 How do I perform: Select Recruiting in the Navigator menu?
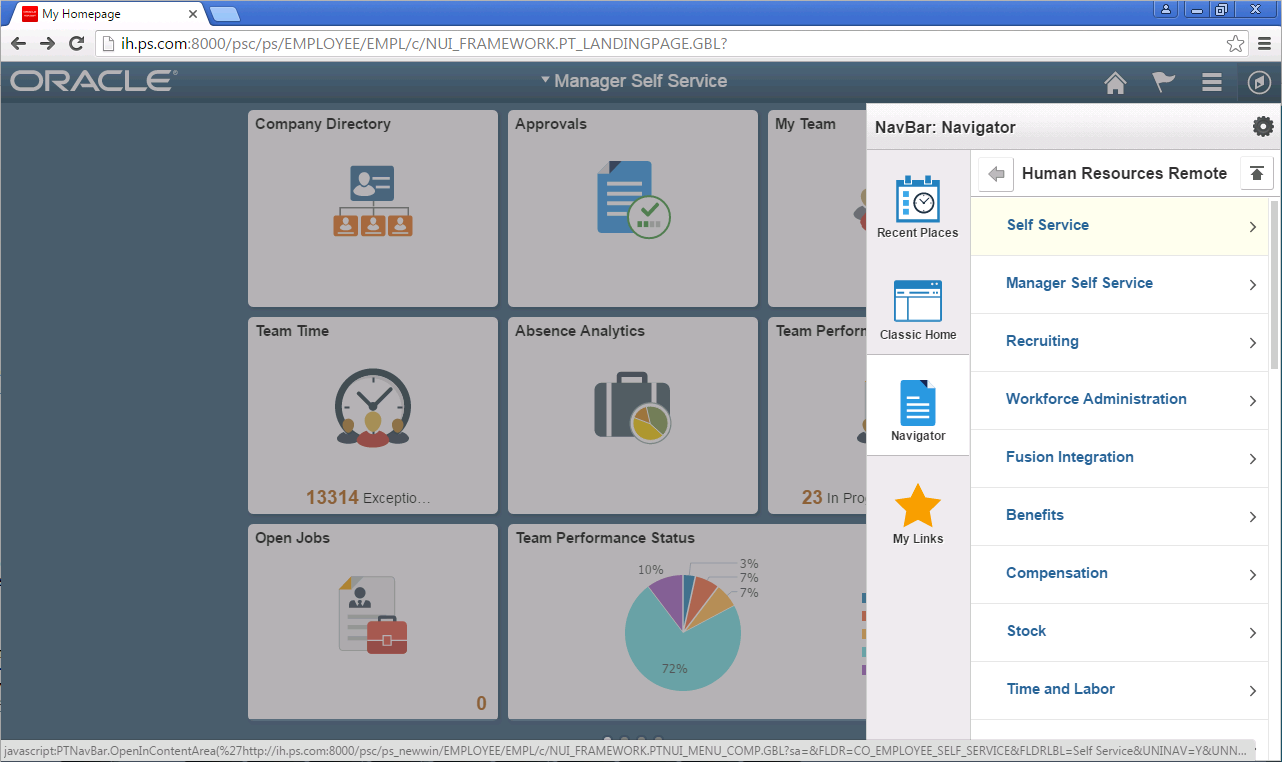1042,341
